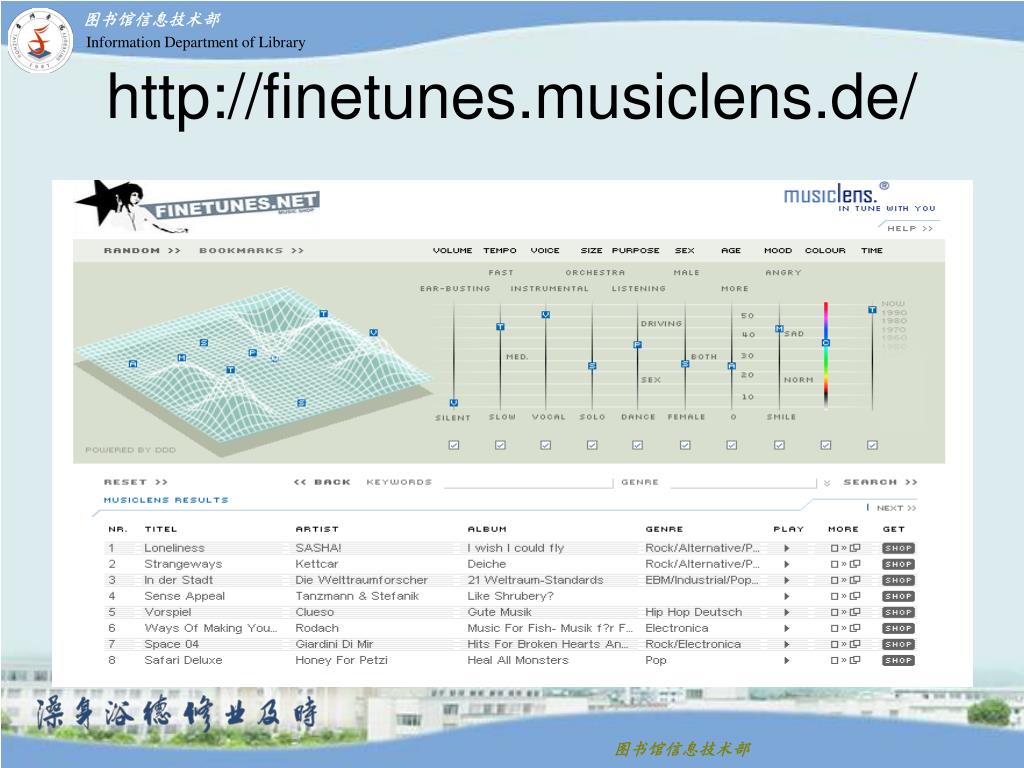Click the Volume slider handle
Image resolution: width=1024 pixels, height=768 pixels.
pos(454,403)
